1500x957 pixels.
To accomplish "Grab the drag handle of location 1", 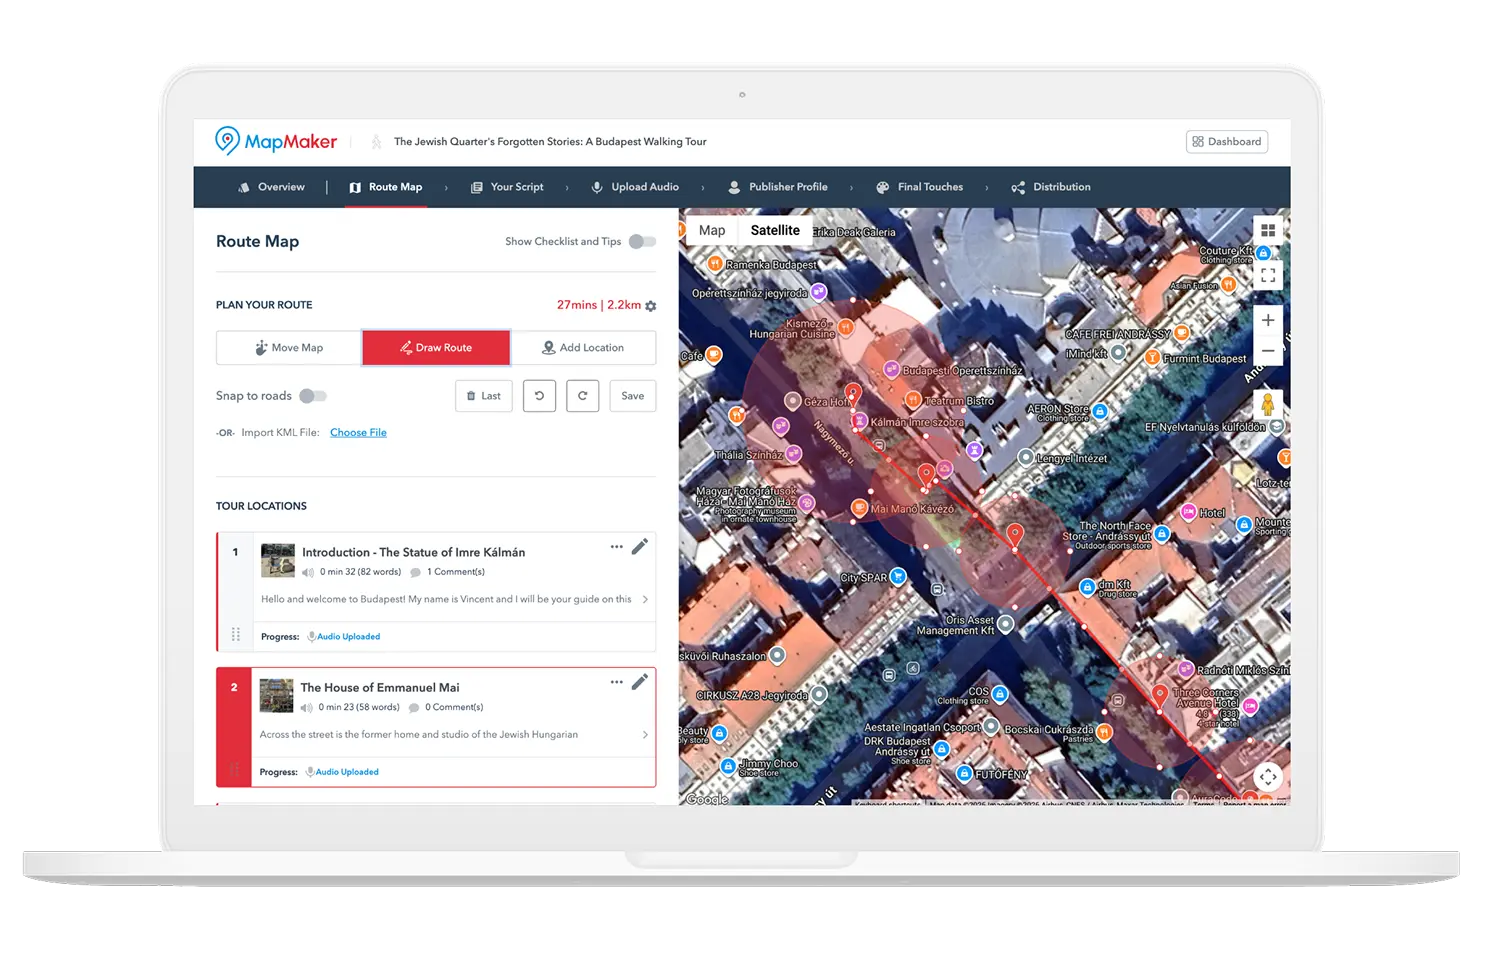I will 236,634.
